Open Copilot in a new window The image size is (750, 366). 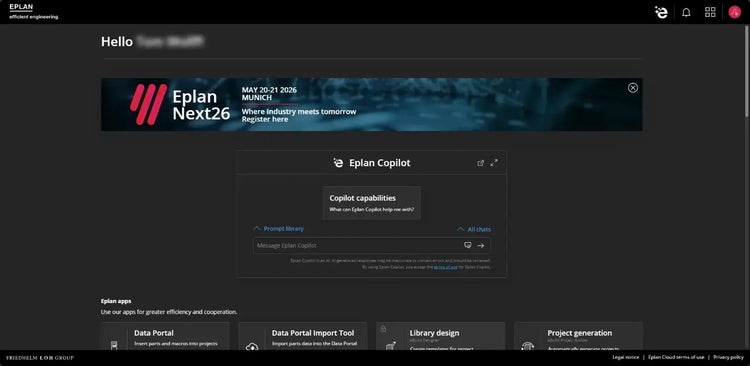[x=480, y=163]
